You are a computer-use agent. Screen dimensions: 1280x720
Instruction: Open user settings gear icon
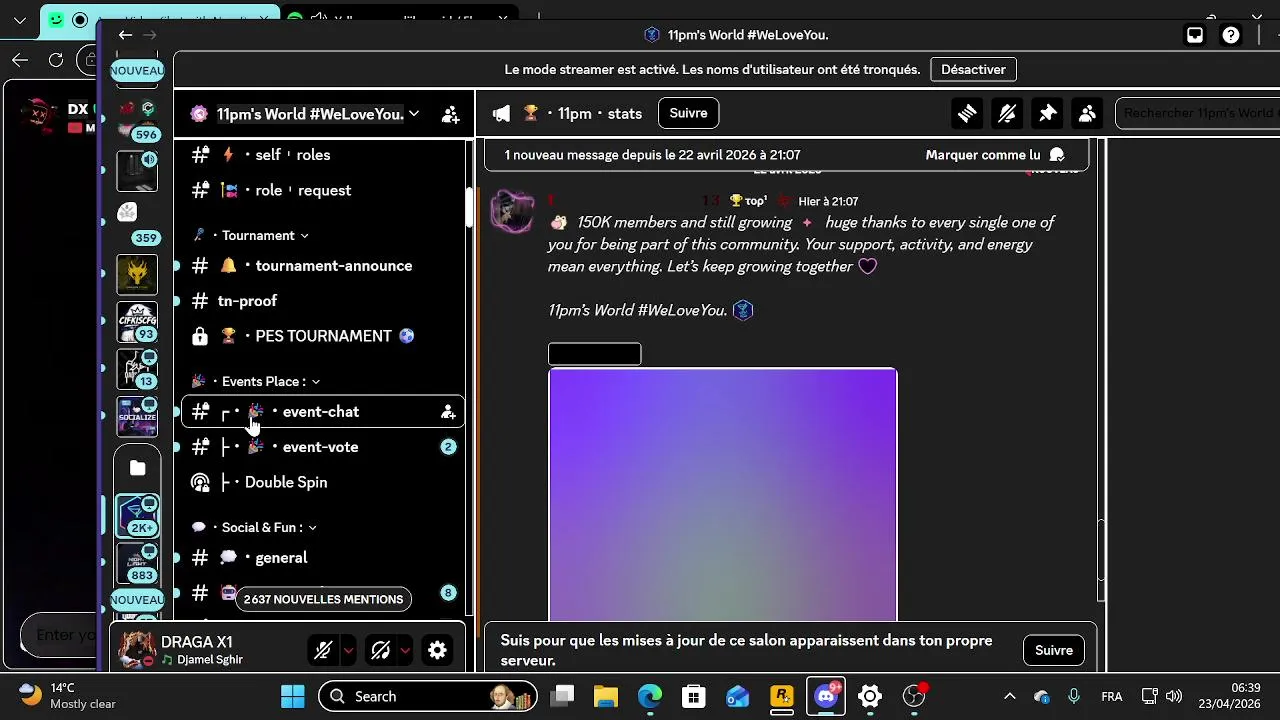(x=437, y=650)
